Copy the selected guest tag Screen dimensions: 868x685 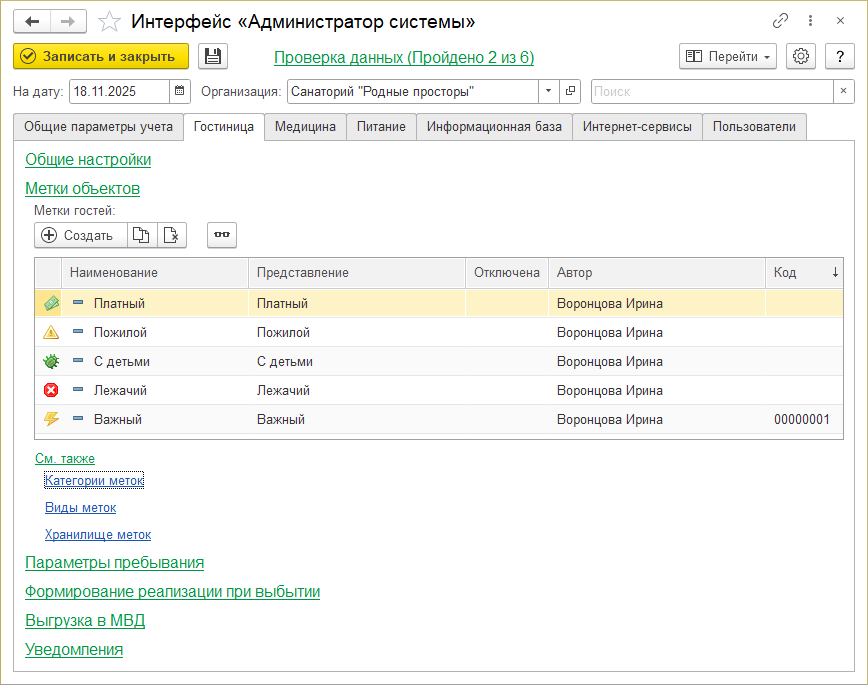tap(142, 235)
